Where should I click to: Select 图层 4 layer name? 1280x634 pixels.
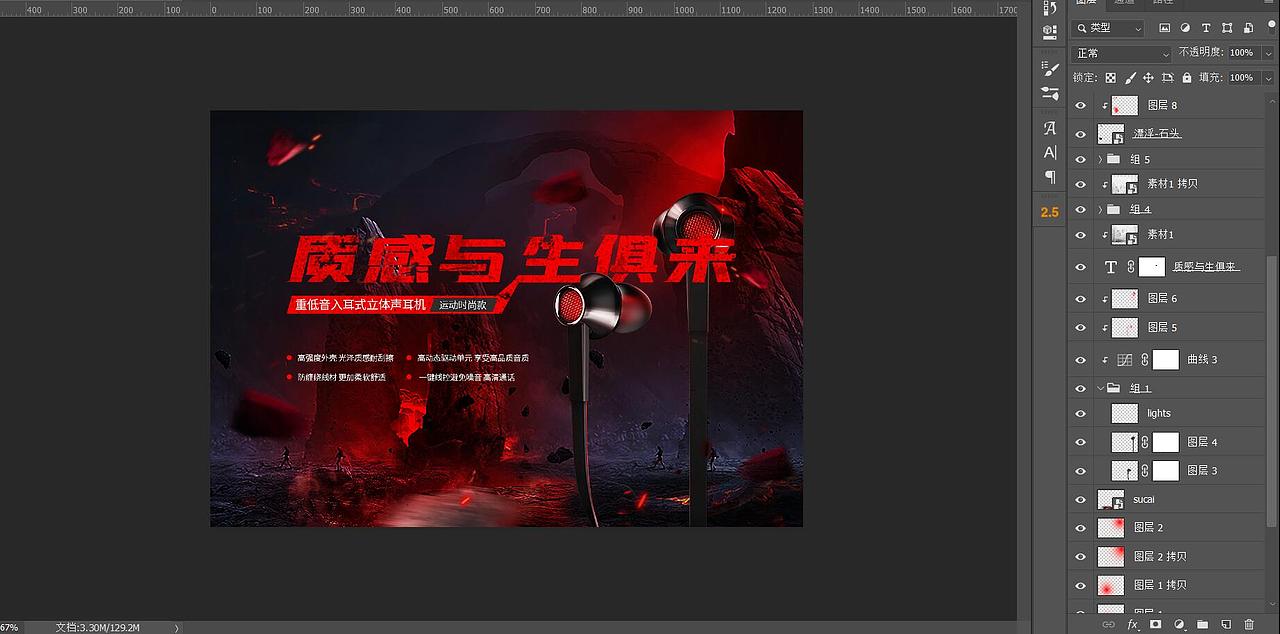pos(1202,442)
